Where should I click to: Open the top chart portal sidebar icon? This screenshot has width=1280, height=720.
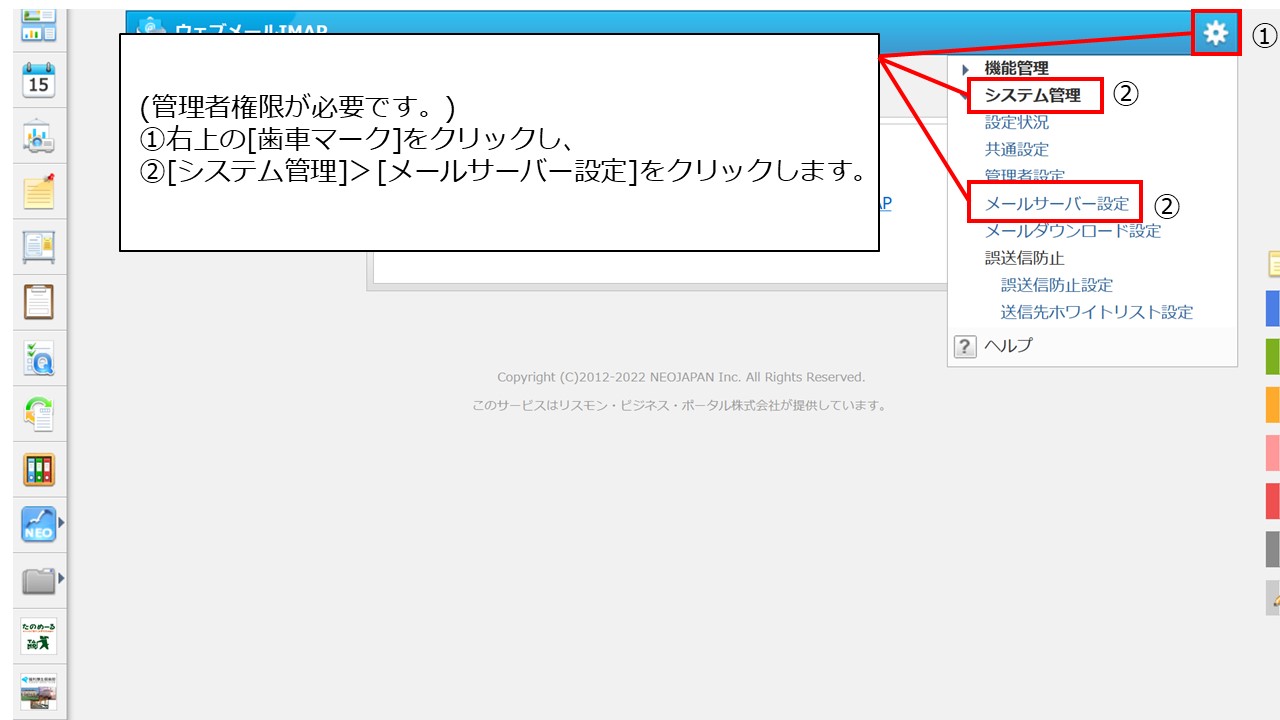click(39, 28)
